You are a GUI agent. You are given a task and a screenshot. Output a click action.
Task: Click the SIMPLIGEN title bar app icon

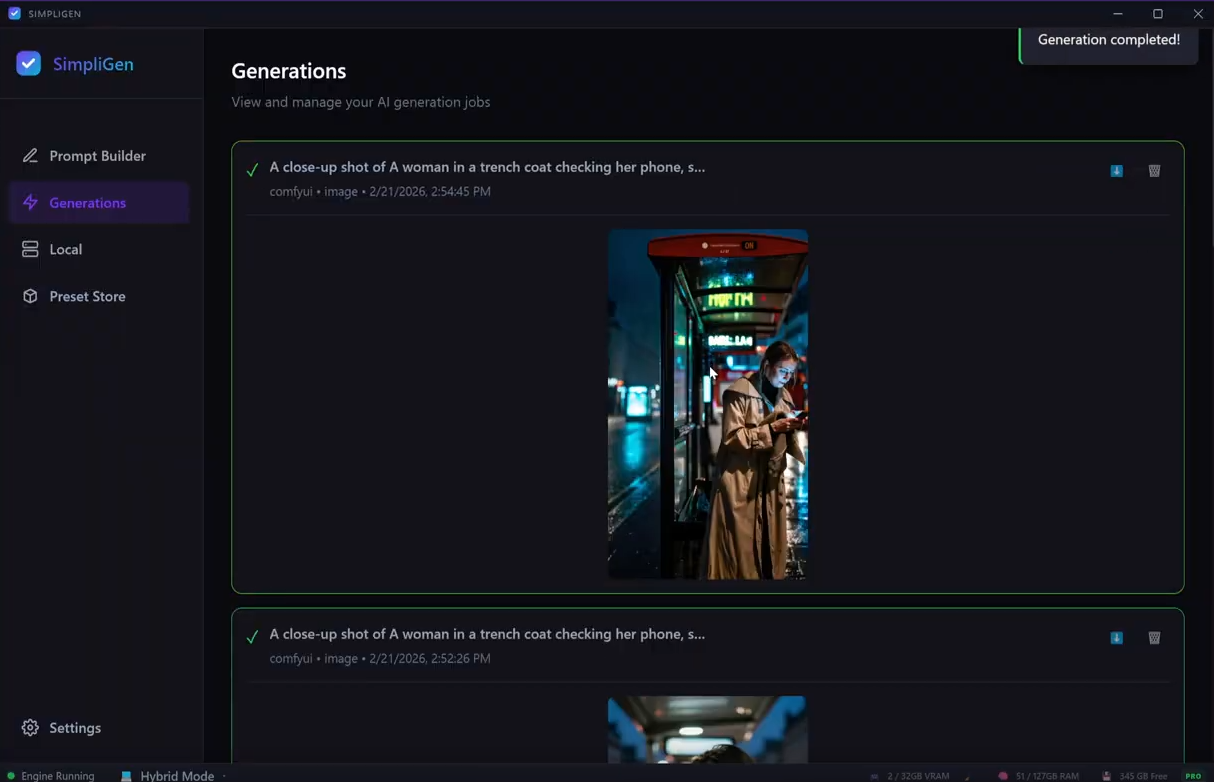(x=14, y=14)
